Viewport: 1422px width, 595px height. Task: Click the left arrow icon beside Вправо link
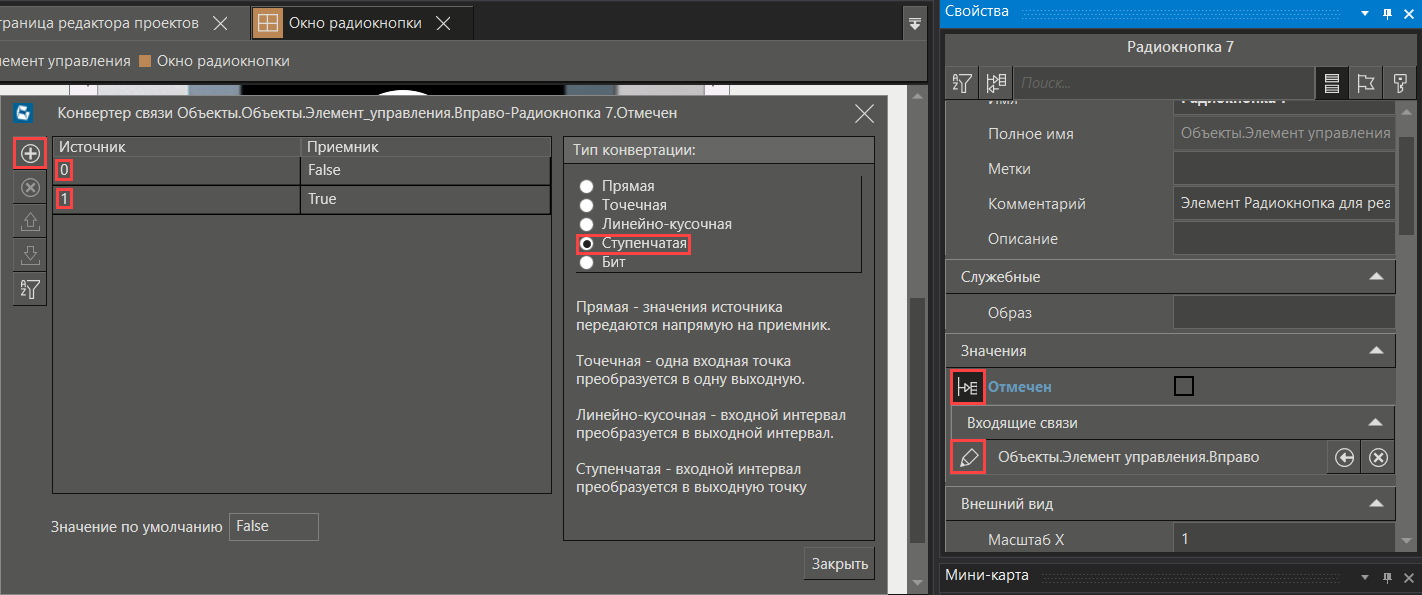[x=1345, y=457]
